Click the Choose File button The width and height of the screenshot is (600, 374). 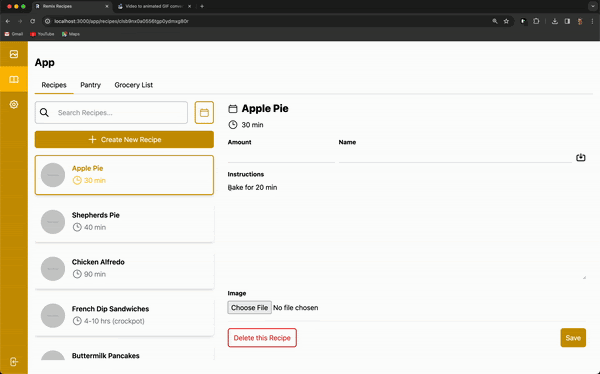(x=249, y=307)
